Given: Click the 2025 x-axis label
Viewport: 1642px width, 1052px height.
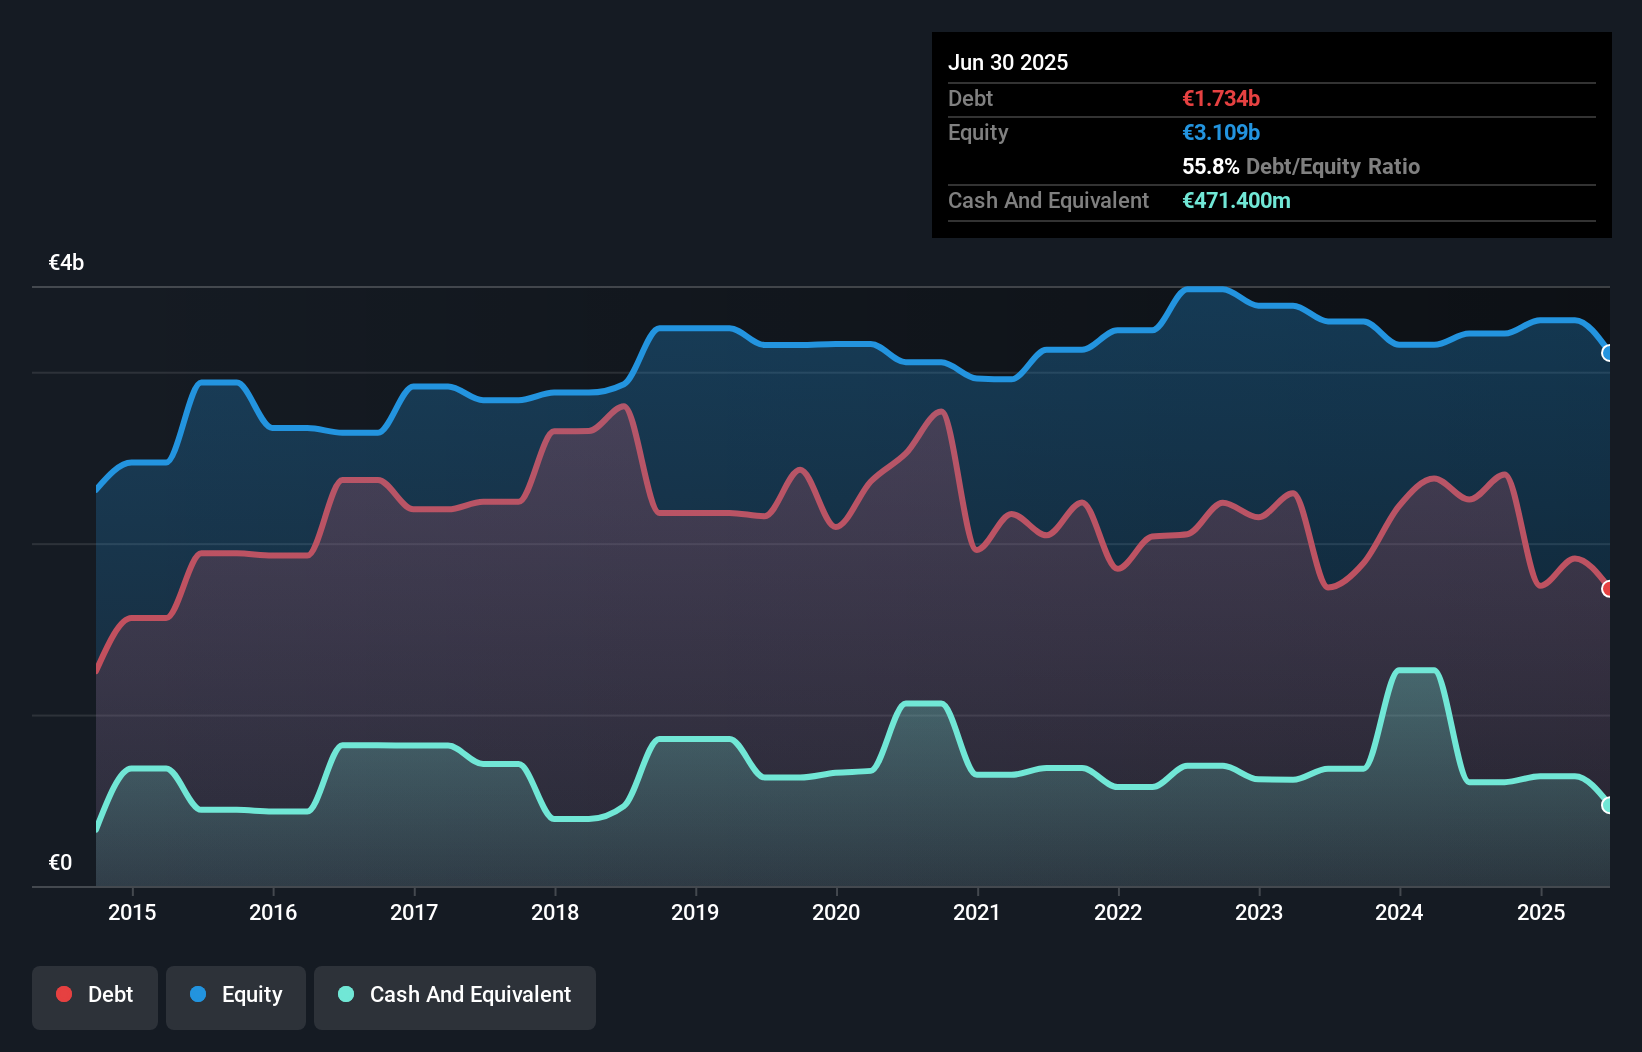Looking at the screenshot, I should pyautogui.click(x=1541, y=912).
